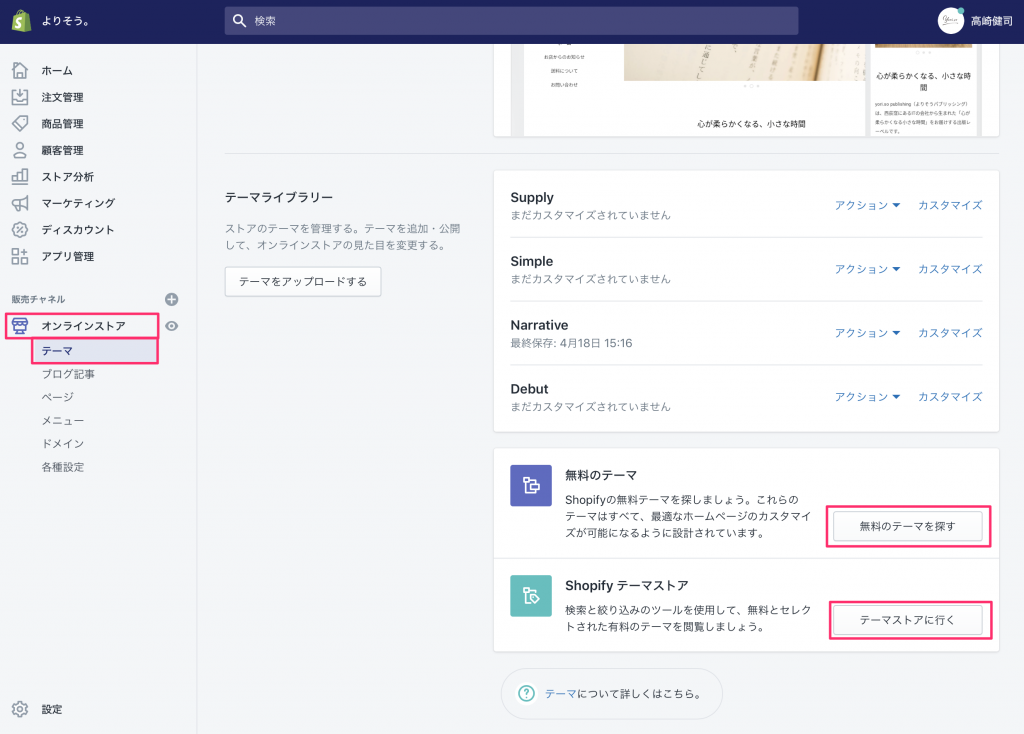Click the マーケティング megaphone icon

(20, 203)
